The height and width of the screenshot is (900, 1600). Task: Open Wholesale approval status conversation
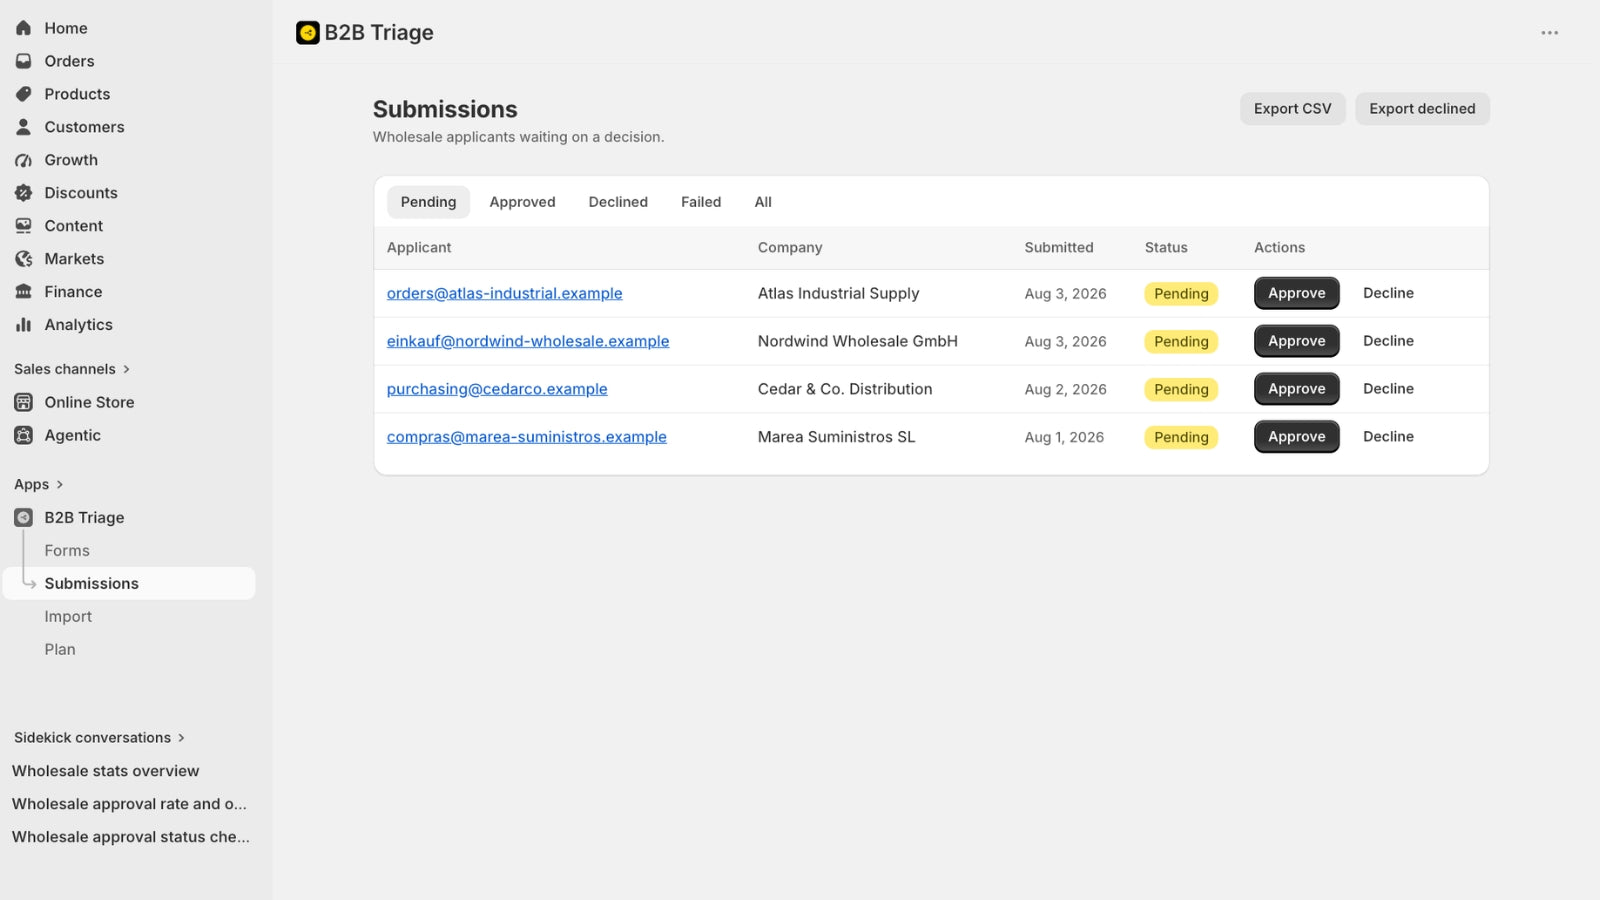131,837
